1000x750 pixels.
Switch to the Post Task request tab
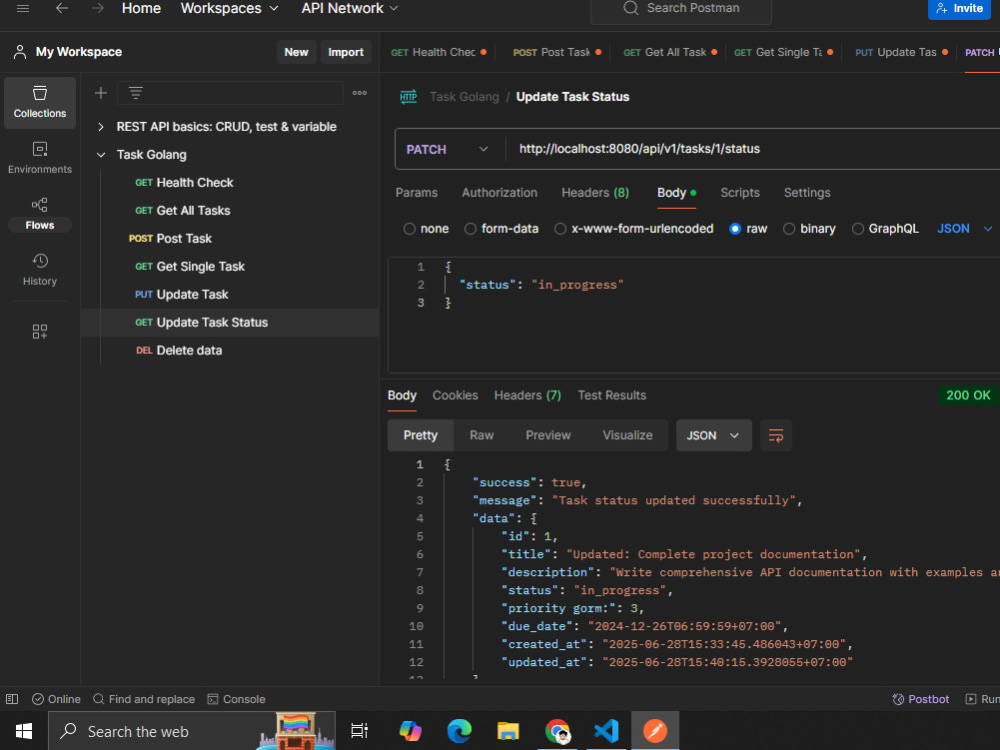click(556, 52)
